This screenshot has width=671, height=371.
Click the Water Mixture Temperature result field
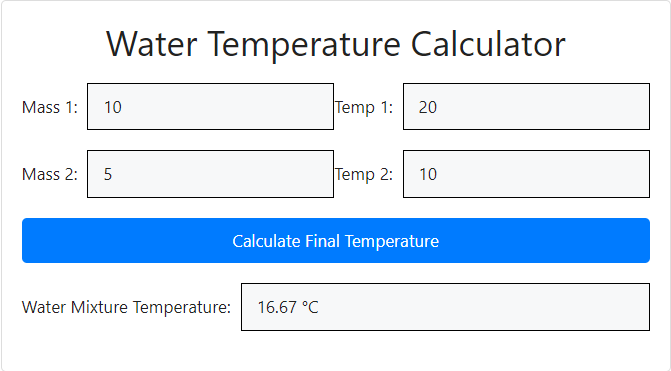tap(445, 307)
